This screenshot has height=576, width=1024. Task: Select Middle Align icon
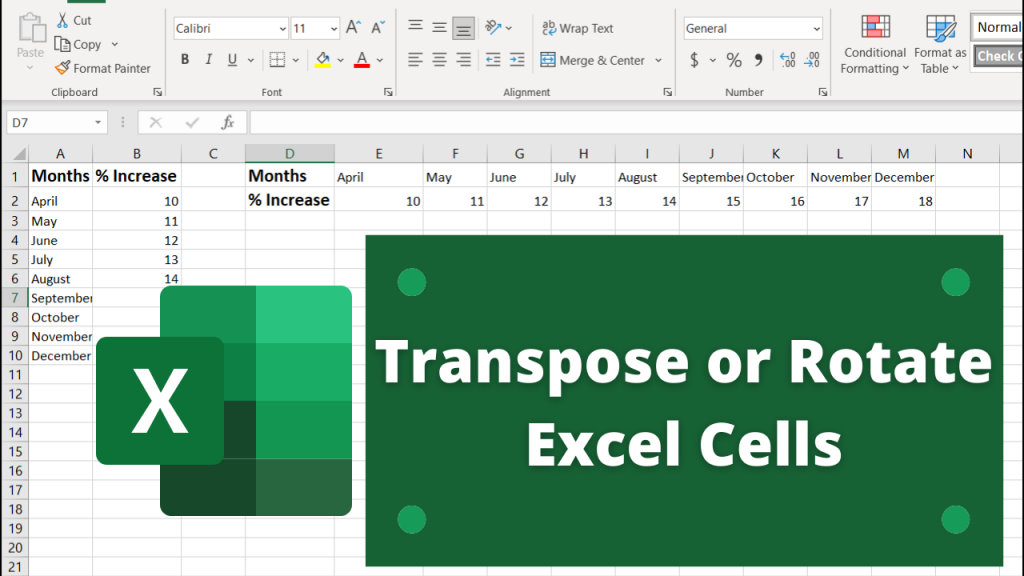[x=439, y=27]
